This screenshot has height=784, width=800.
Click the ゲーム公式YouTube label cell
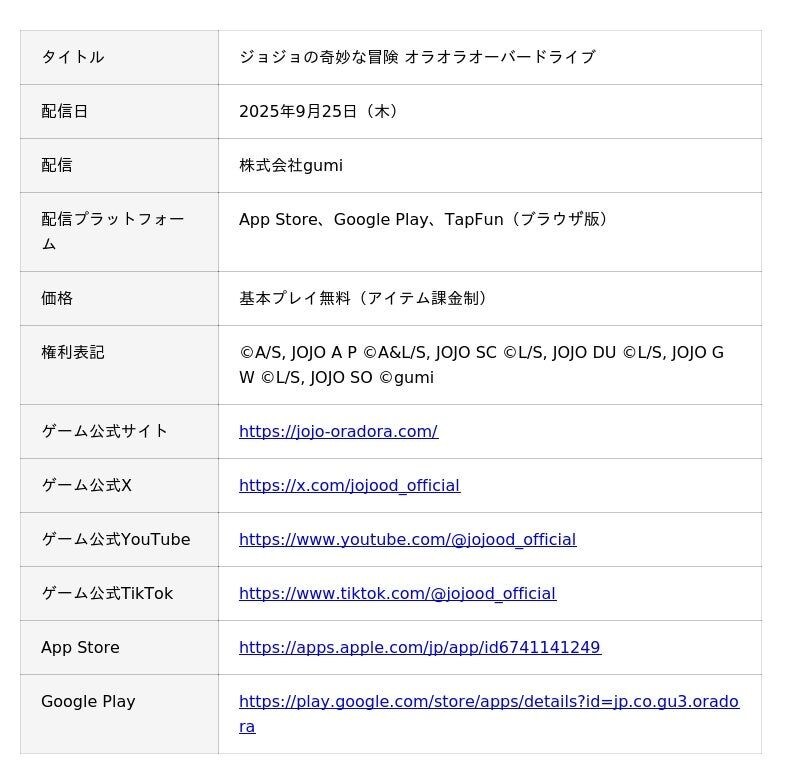[x=119, y=540]
